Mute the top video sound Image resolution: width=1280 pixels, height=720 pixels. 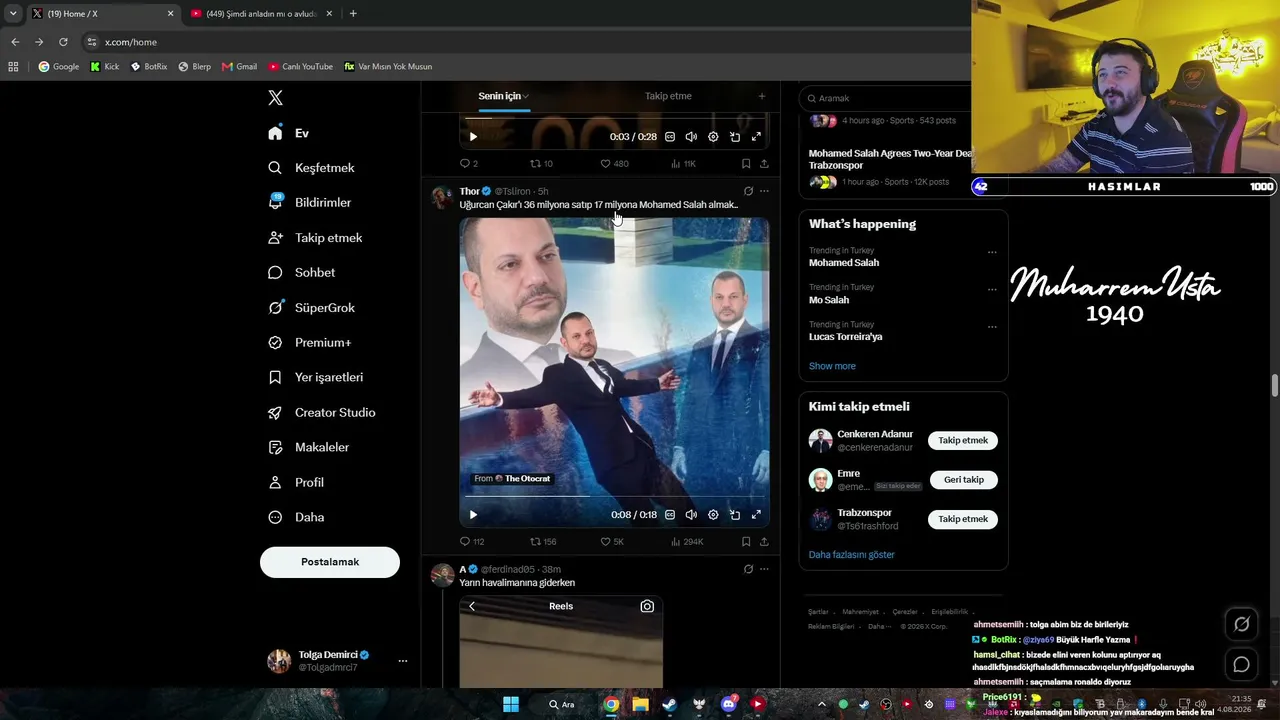691,137
